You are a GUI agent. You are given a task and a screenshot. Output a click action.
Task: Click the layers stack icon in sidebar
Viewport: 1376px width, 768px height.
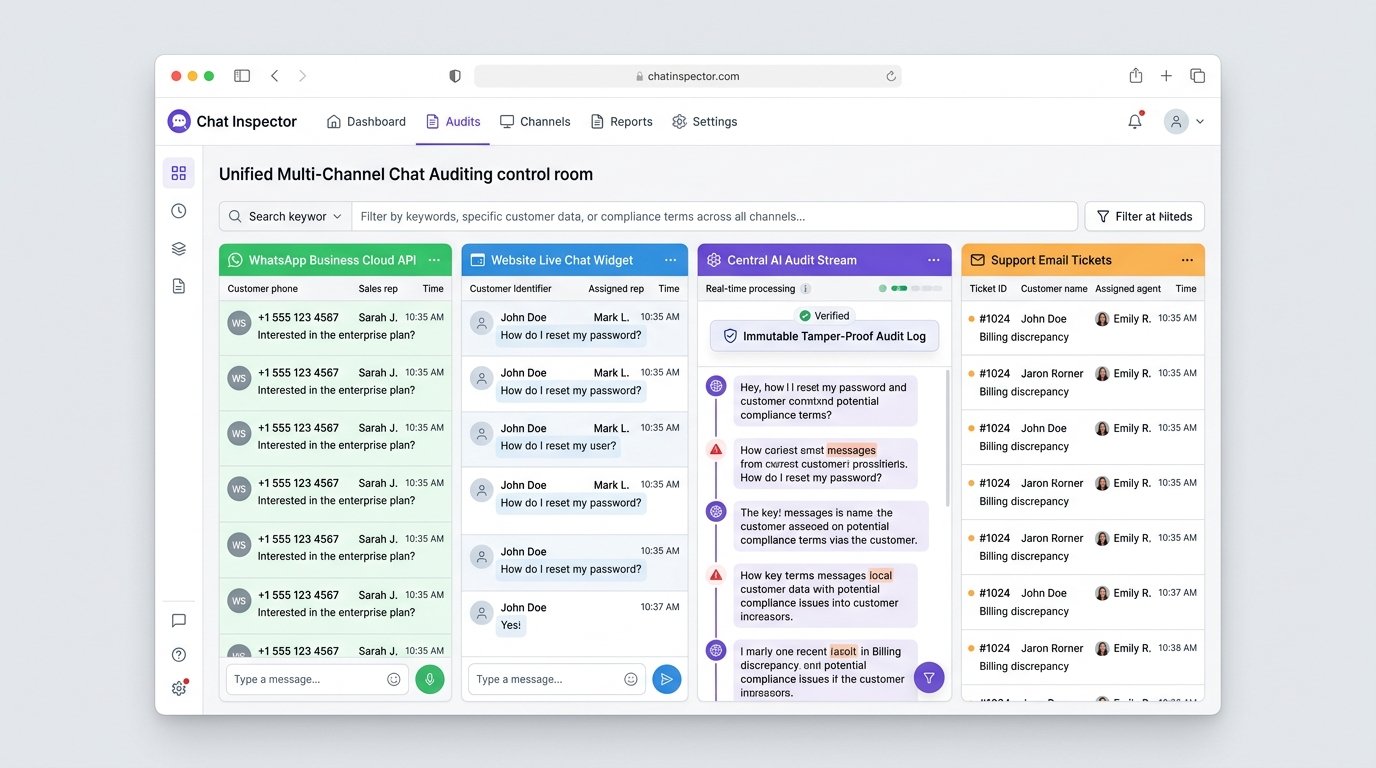(x=179, y=249)
